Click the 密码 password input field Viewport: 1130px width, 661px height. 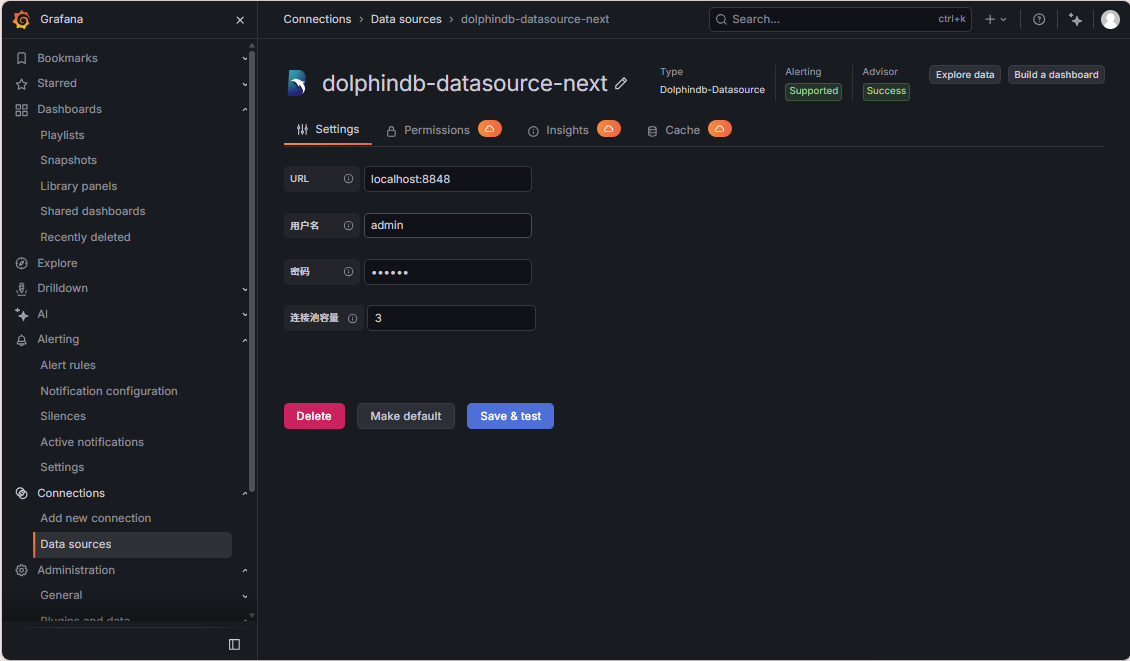pos(448,272)
